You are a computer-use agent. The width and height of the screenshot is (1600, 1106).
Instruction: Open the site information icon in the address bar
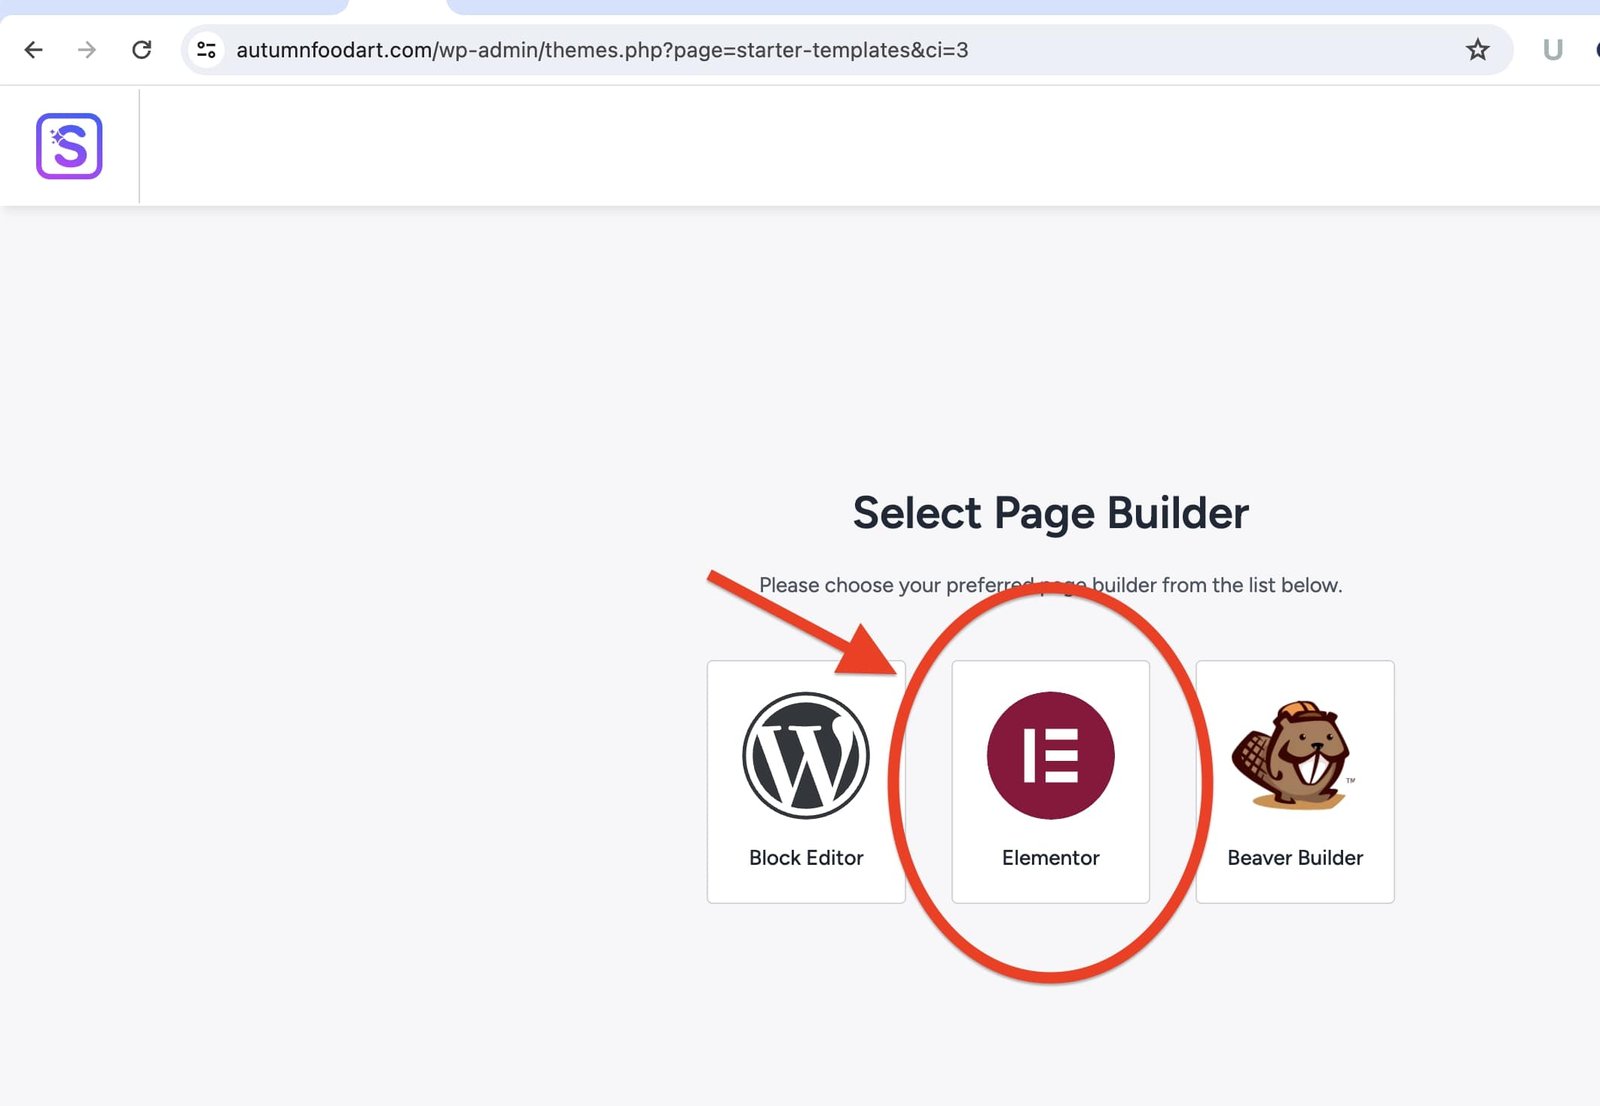[207, 50]
